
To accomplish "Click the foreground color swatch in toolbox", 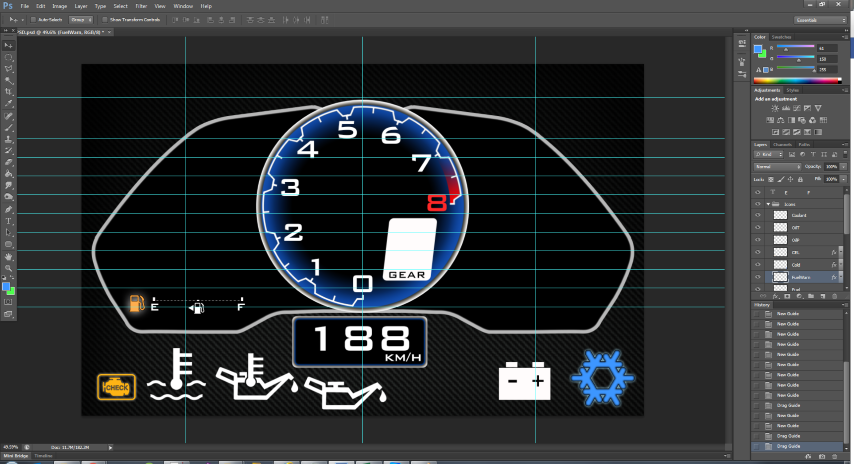I will coord(6,287).
